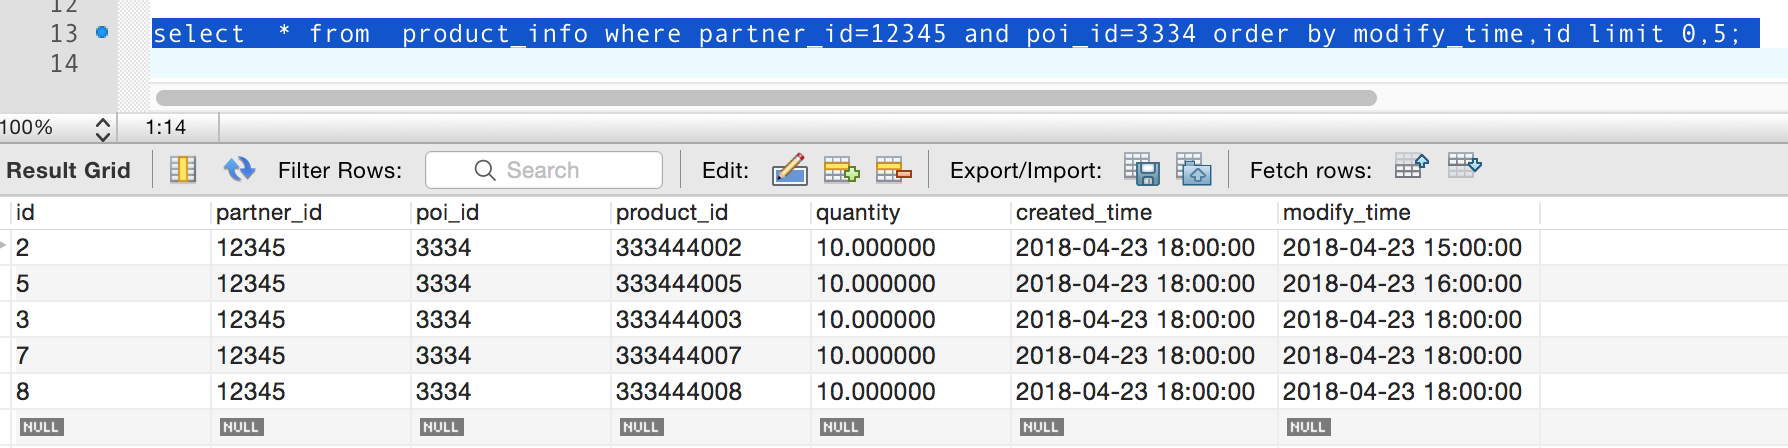Viewport: 1788px width, 448px height.
Task: Insert a new row in the grid
Action: click(841, 170)
